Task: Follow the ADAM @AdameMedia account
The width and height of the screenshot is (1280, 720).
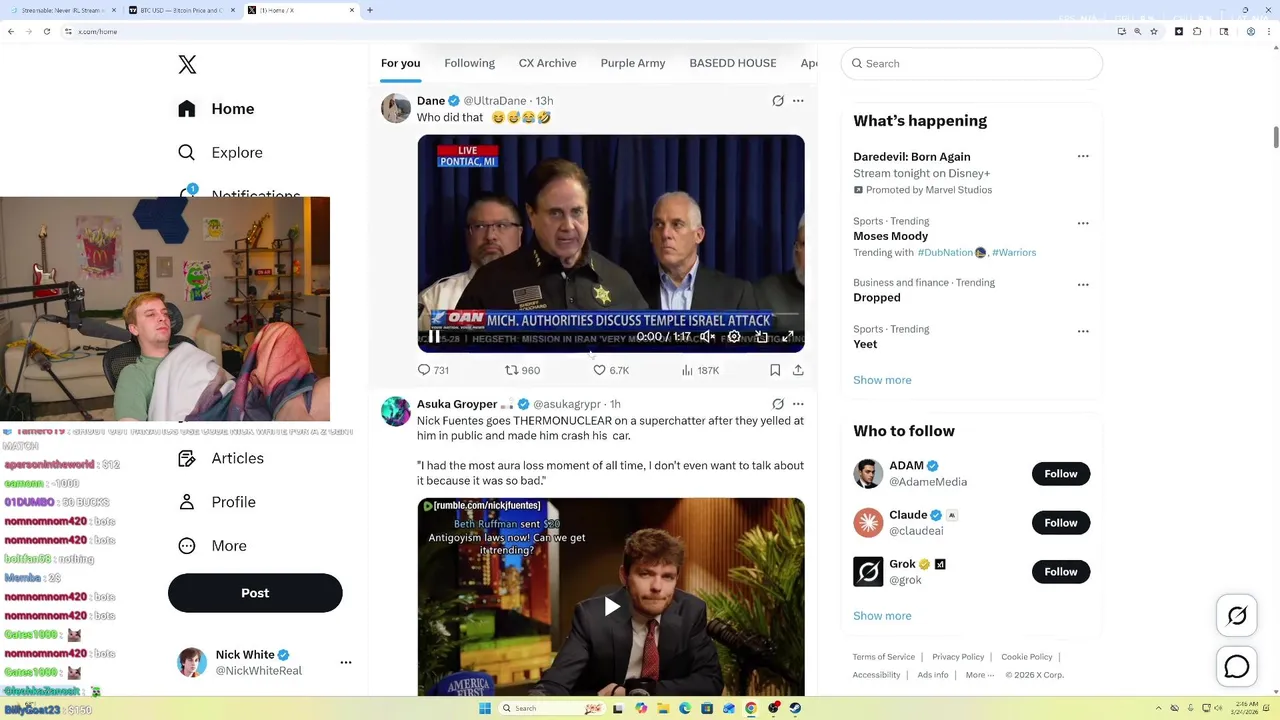Action: click(1061, 474)
